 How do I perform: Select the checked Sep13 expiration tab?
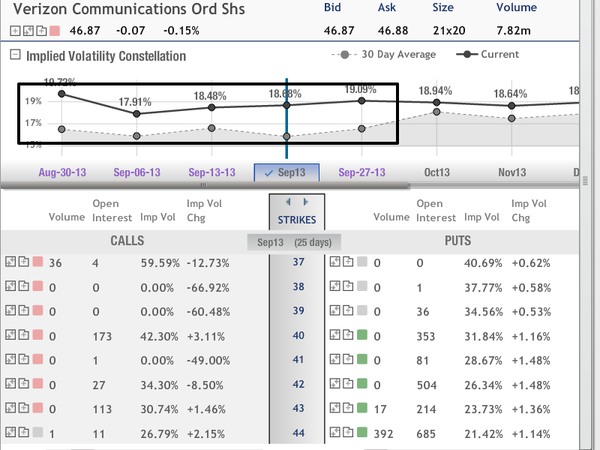tap(287, 173)
